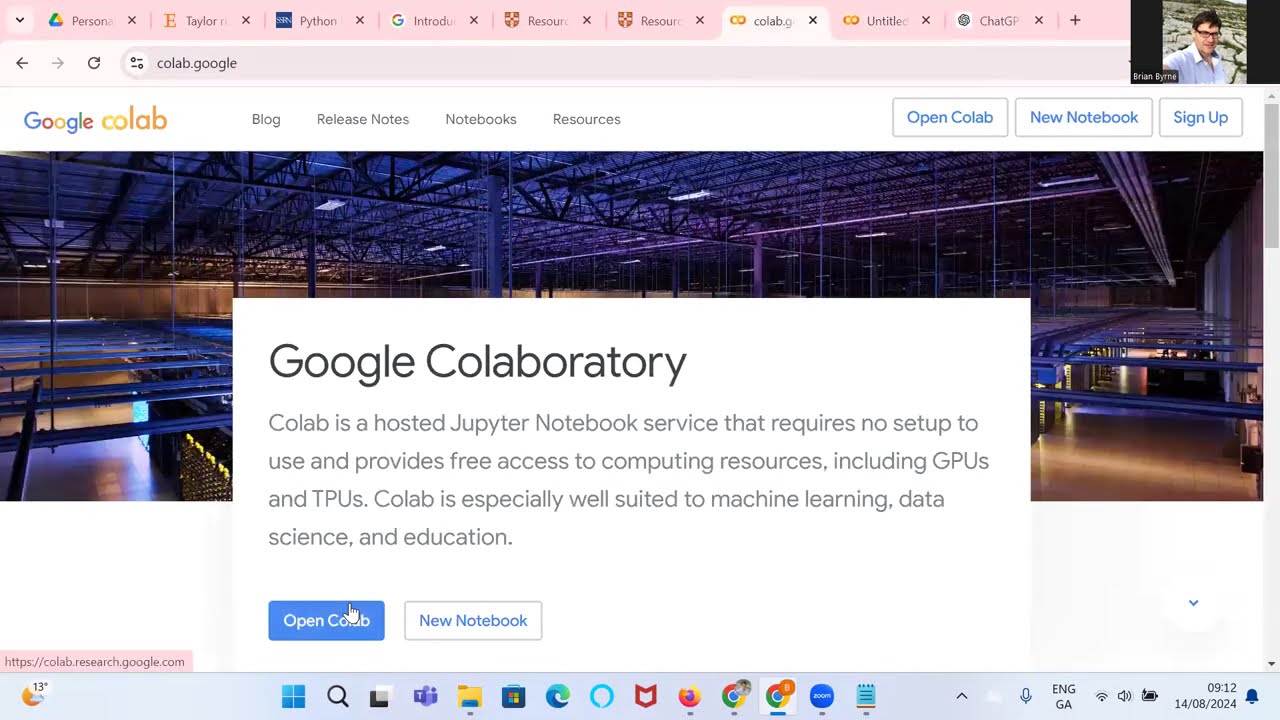
Task: Switch to the Taylor tab
Action: (207, 20)
